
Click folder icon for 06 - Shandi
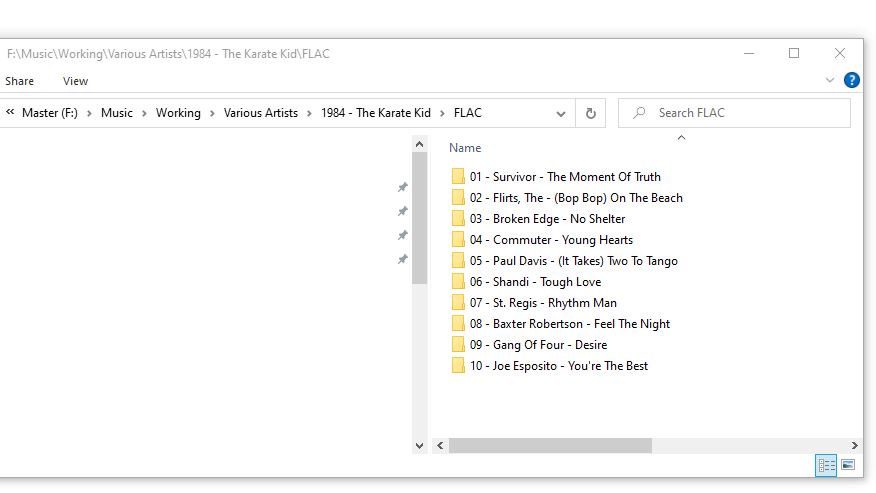click(x=458, y=282)
